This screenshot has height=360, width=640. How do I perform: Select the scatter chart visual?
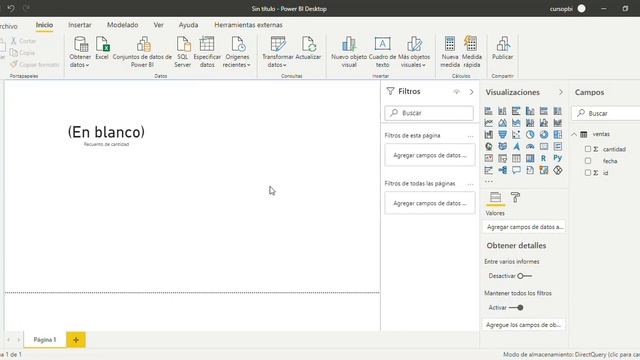[516, 135]
